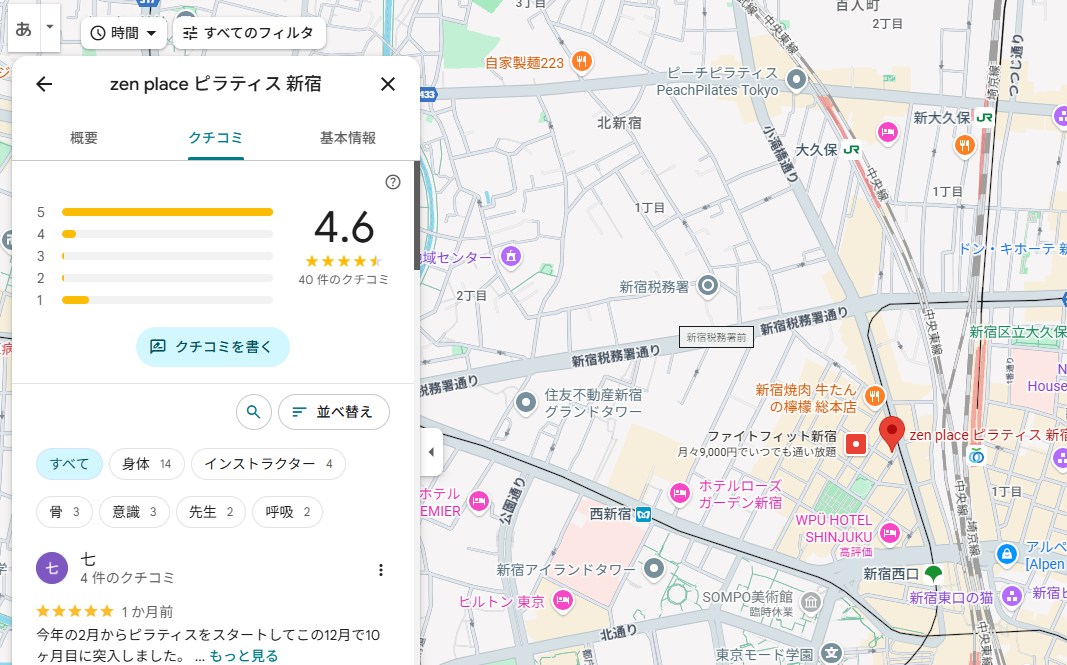
Task: Expand review with もっと見る link
Action: (244, 656)
